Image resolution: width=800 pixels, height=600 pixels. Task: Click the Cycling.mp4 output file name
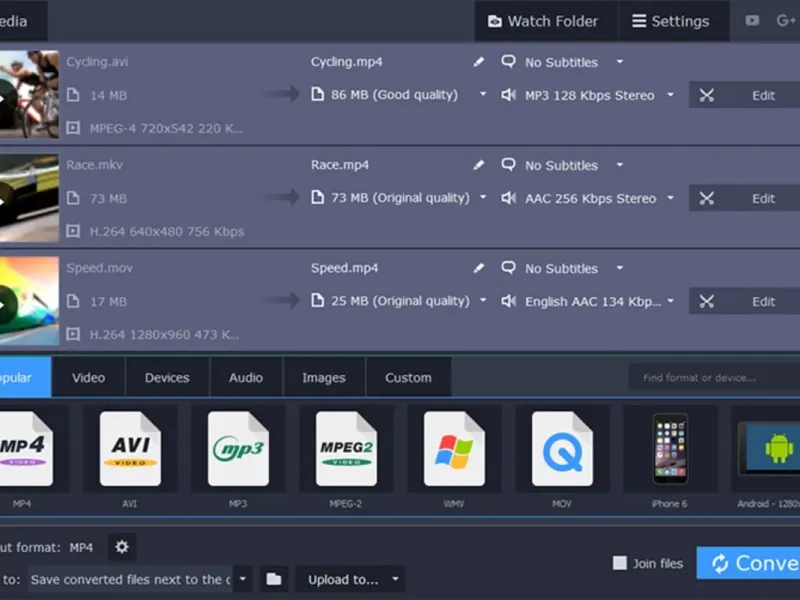click(346, 62)
